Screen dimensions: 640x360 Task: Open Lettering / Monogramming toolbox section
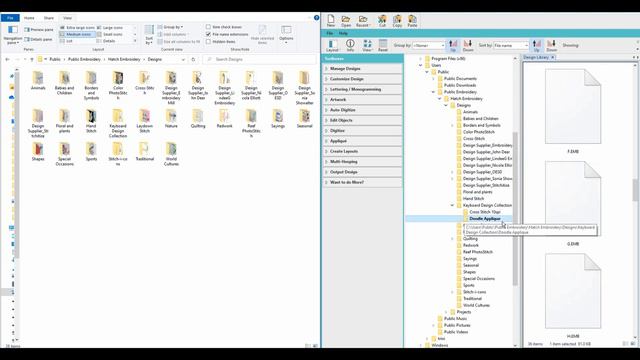point(362,89)
